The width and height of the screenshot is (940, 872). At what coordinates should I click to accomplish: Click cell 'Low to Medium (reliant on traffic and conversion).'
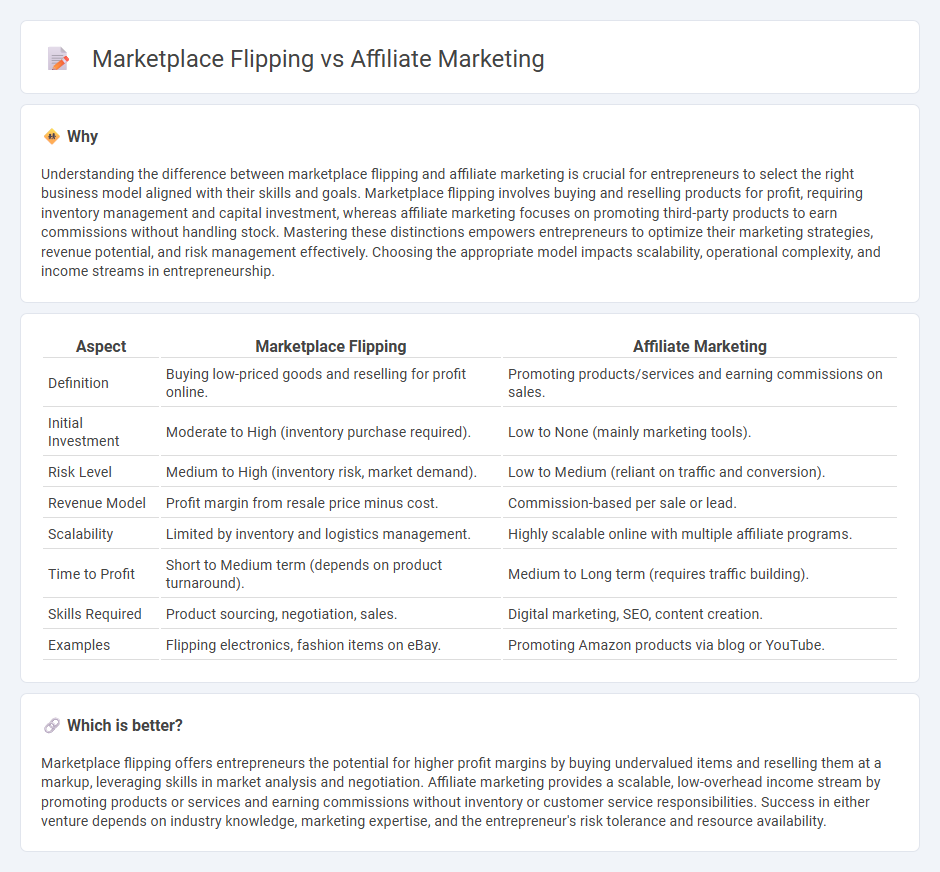point(700,472)
